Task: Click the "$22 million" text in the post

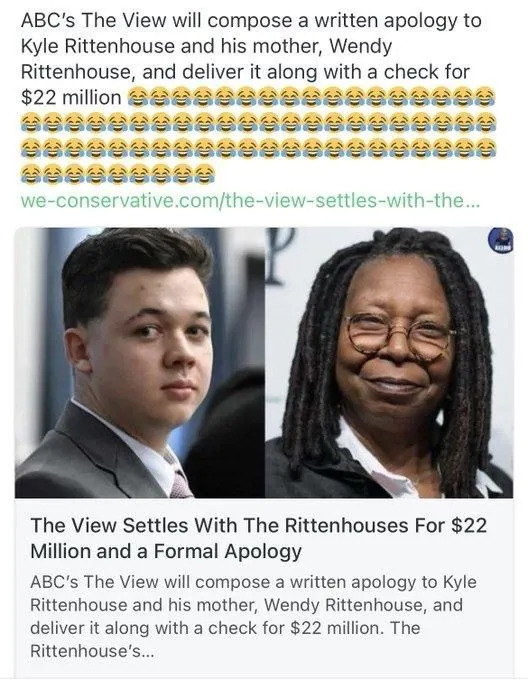Action: pos(71,97)
